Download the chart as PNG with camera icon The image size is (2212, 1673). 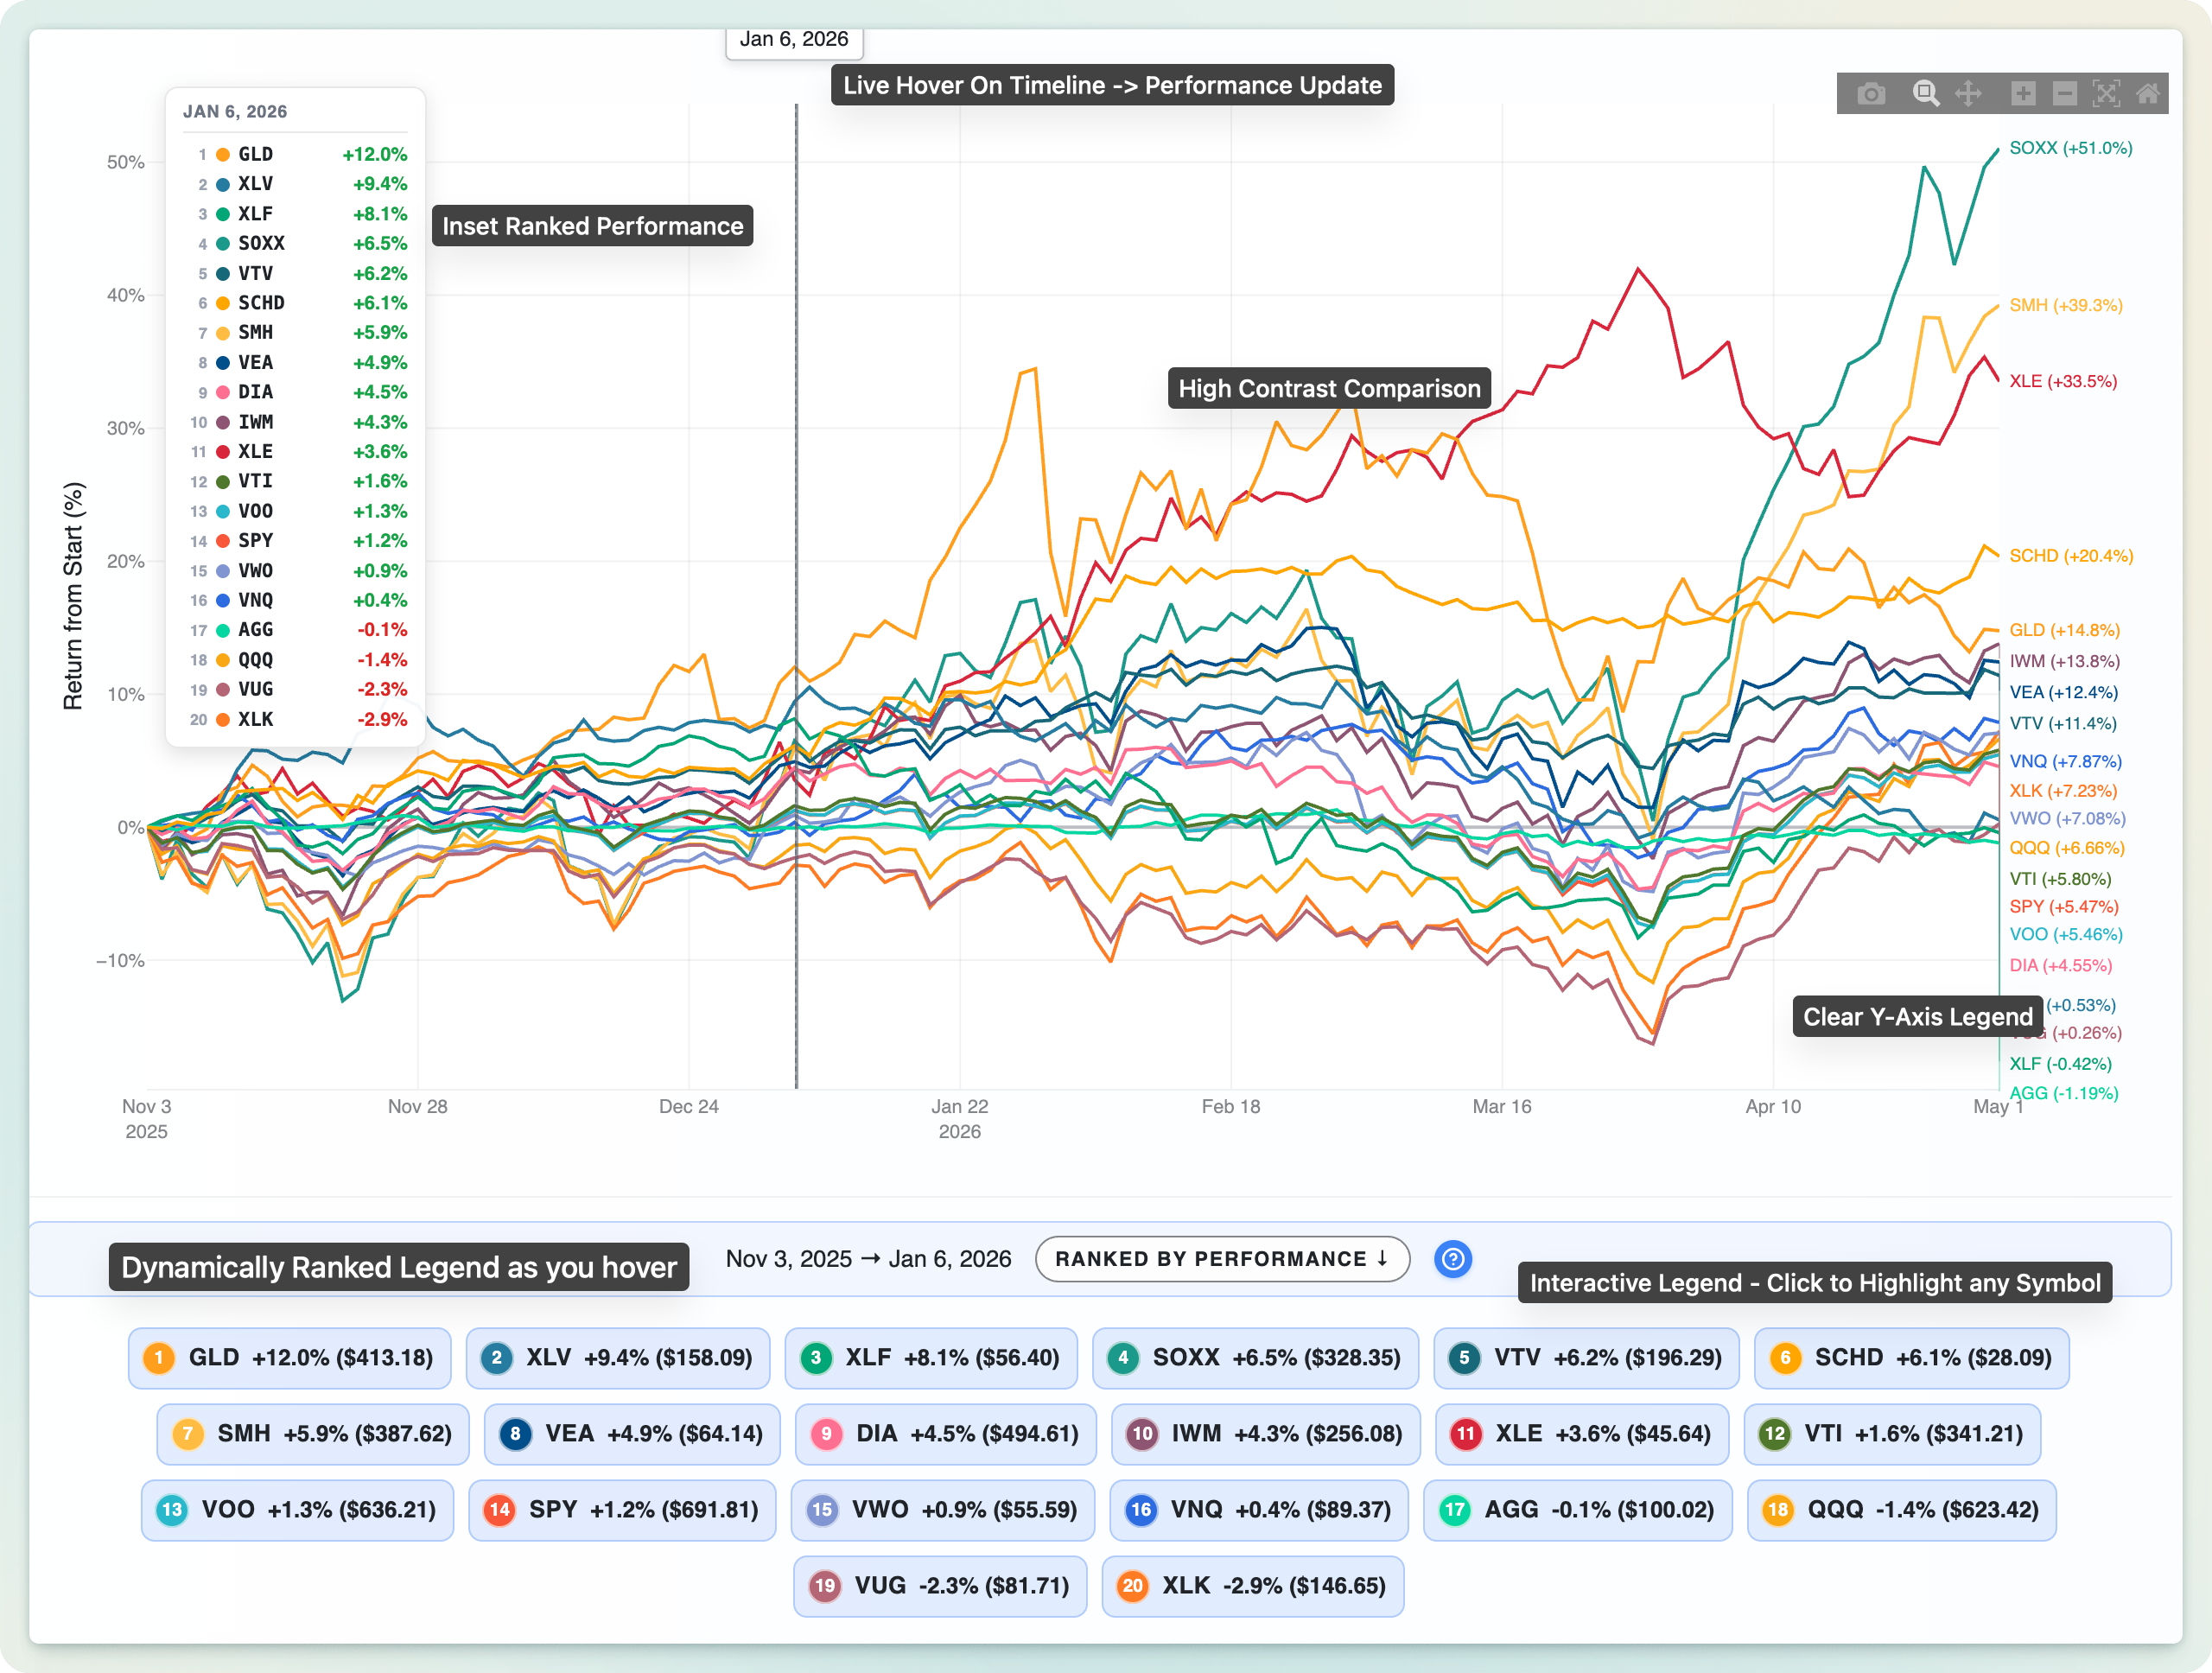1871,94
